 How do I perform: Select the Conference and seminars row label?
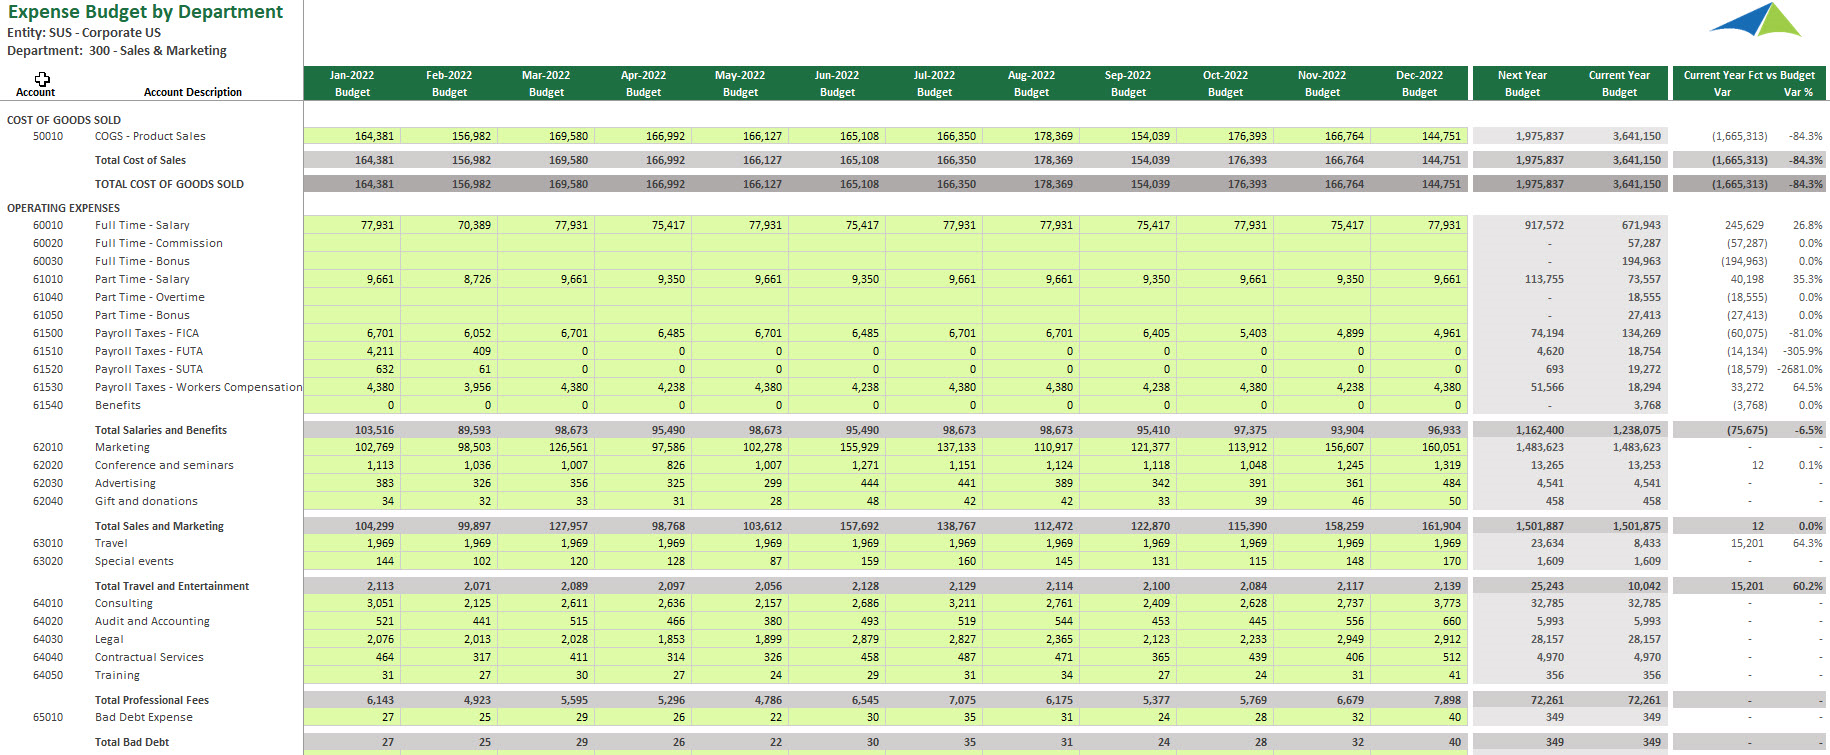click(x=164, y=465)
